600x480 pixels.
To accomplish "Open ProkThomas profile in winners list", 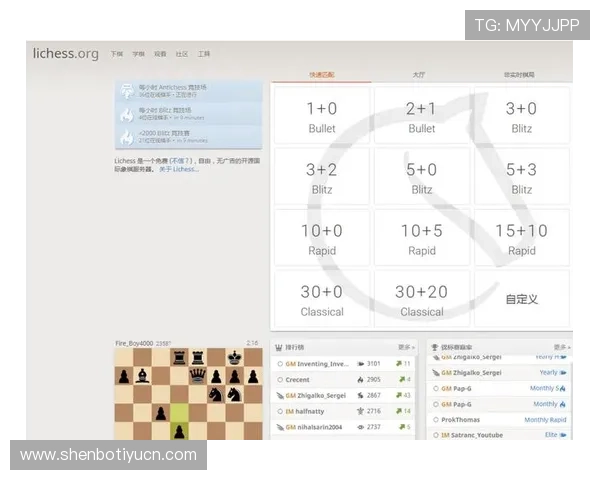I will coord(460,420).
